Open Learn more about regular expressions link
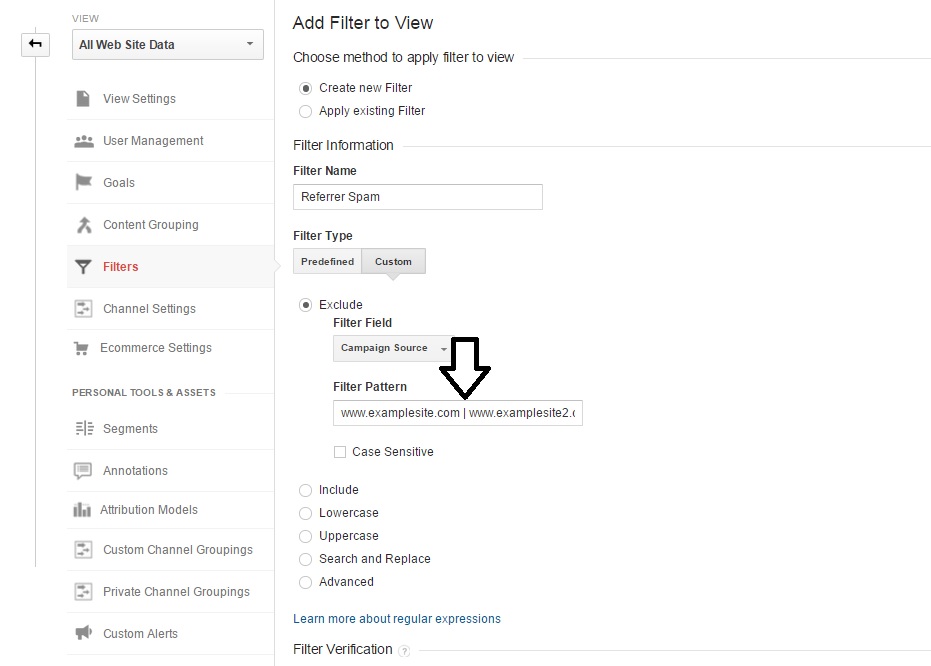This screenshot has width=931, height=666. click(397, 619)
